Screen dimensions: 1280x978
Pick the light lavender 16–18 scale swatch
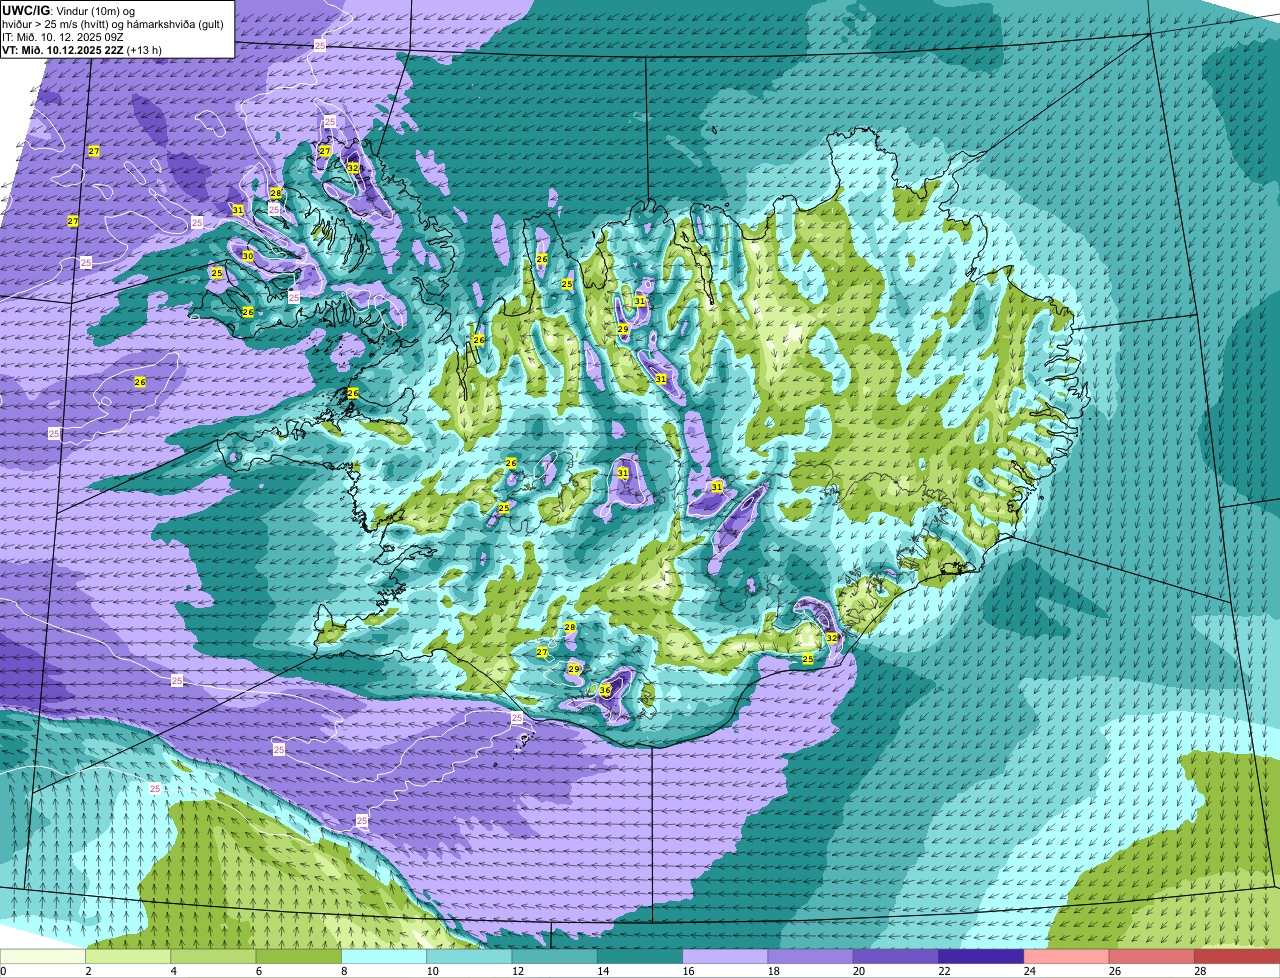pos(725,957)
